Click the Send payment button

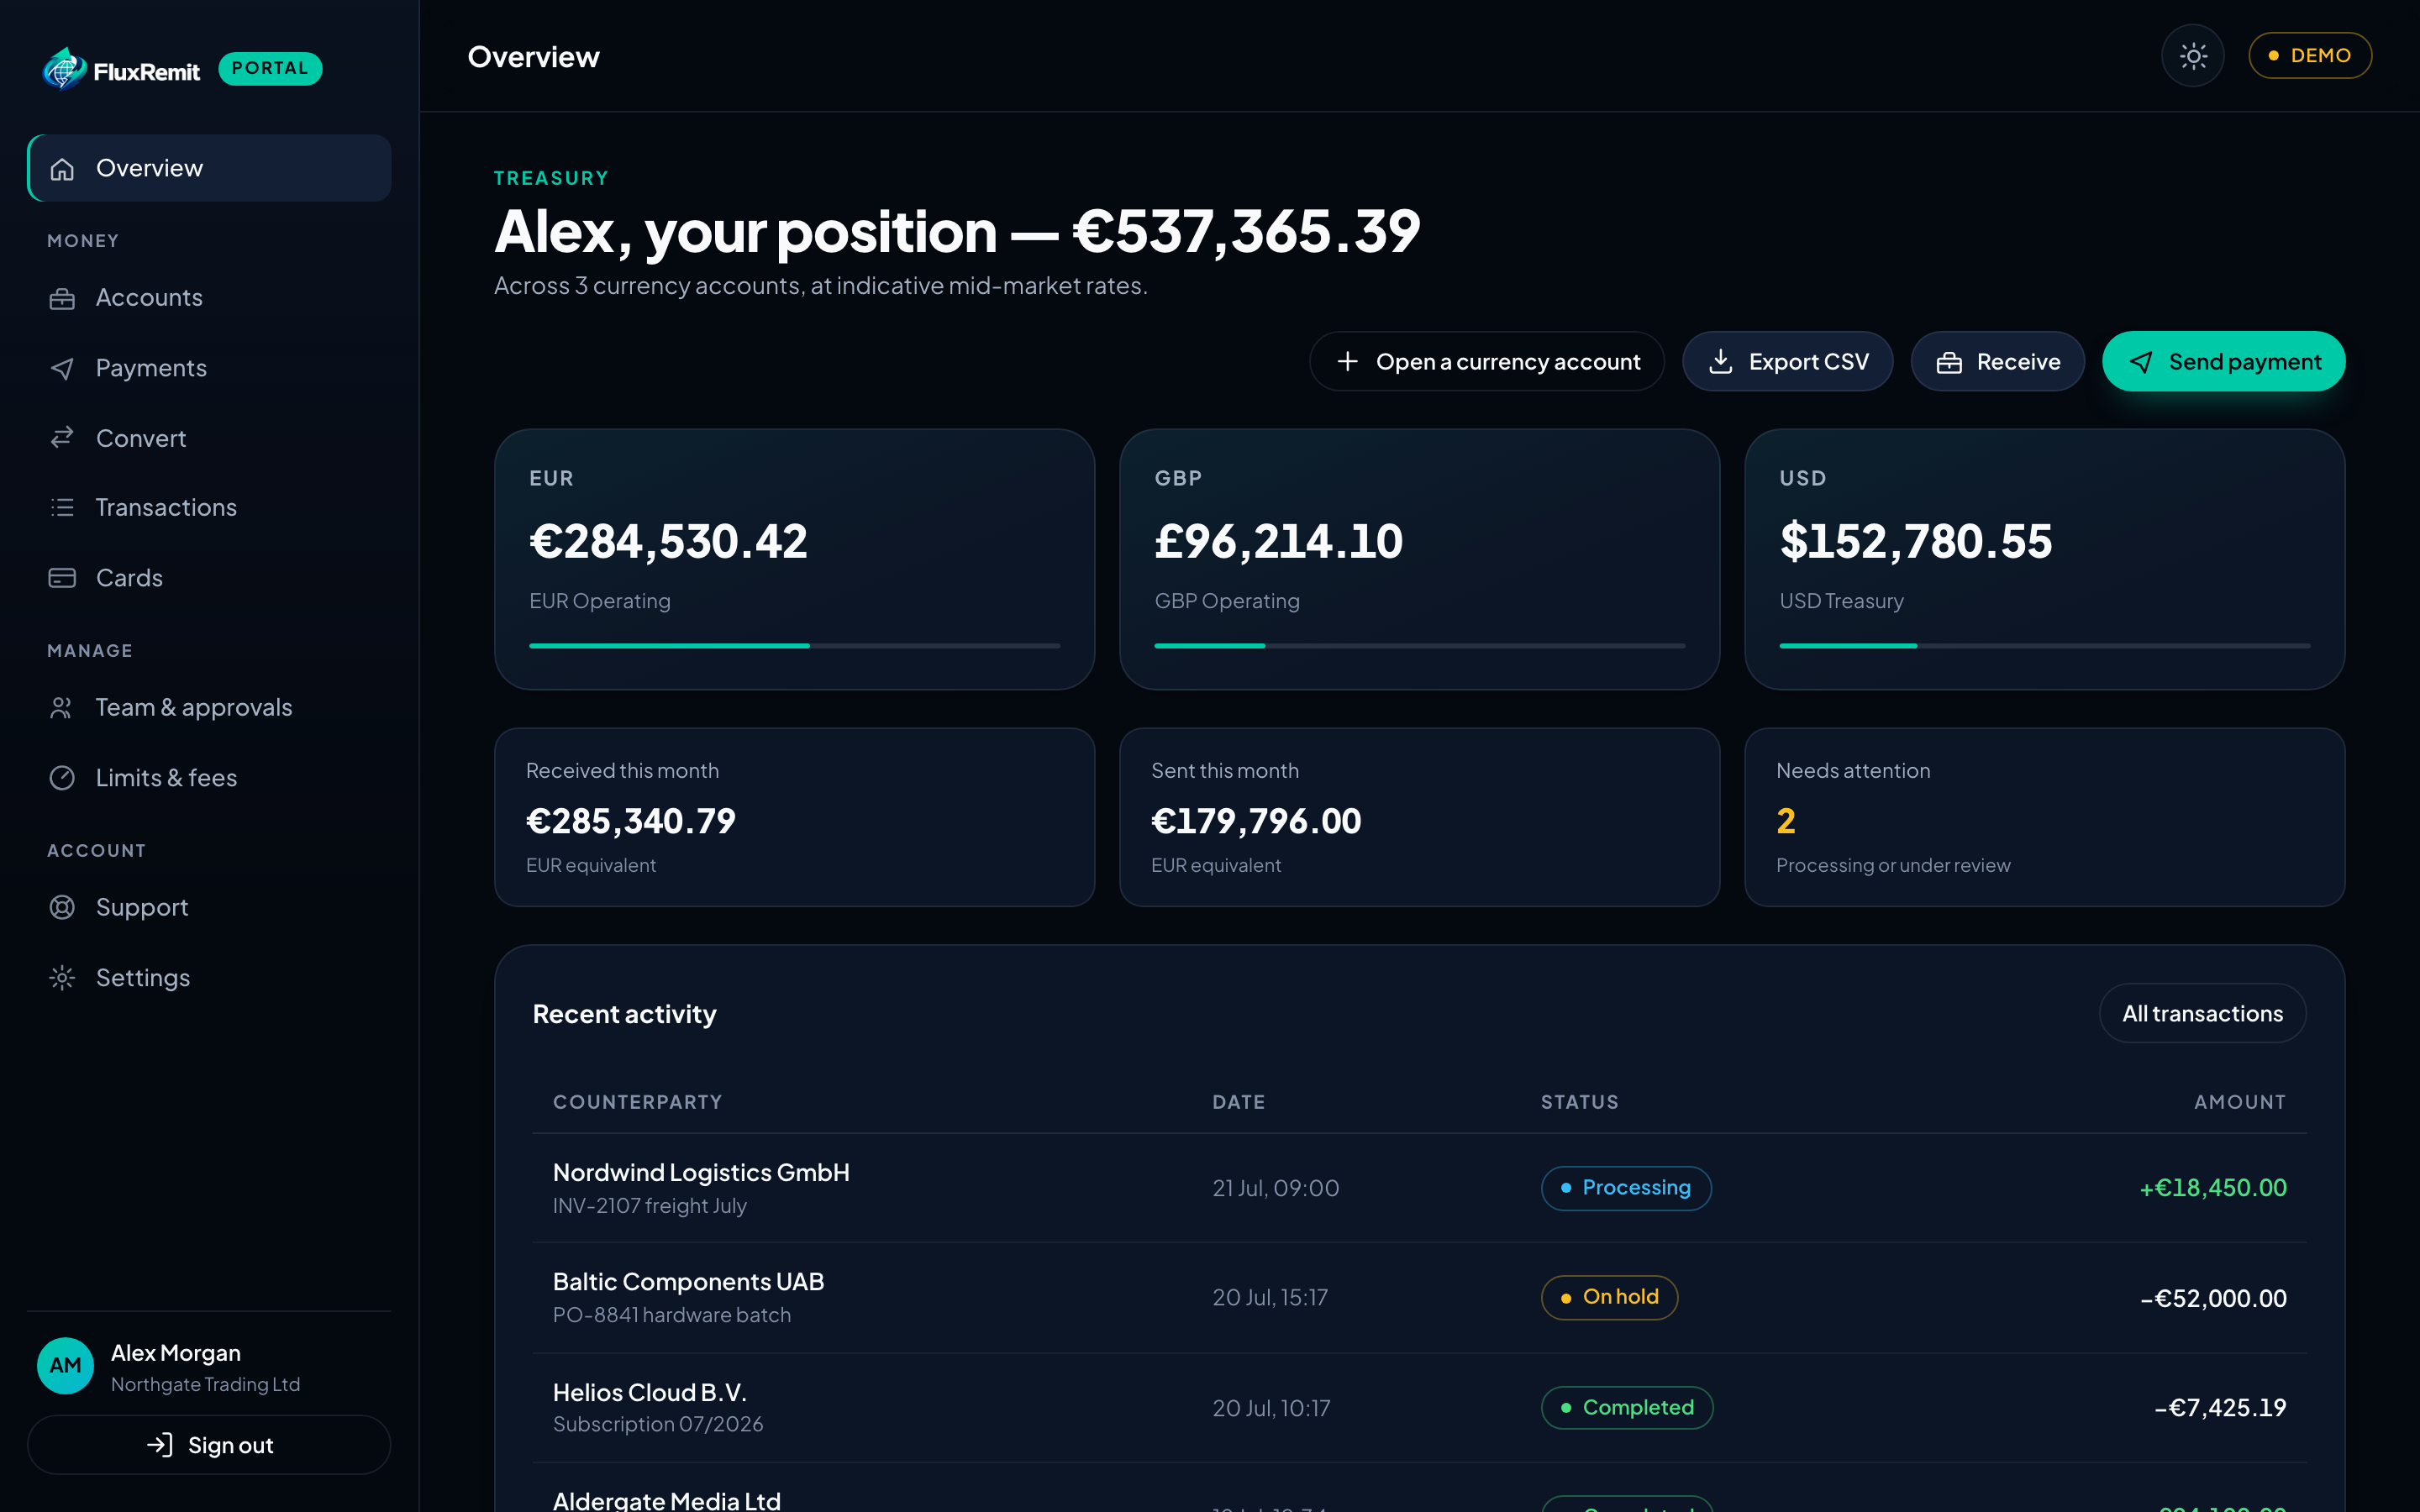[2224, 362]
